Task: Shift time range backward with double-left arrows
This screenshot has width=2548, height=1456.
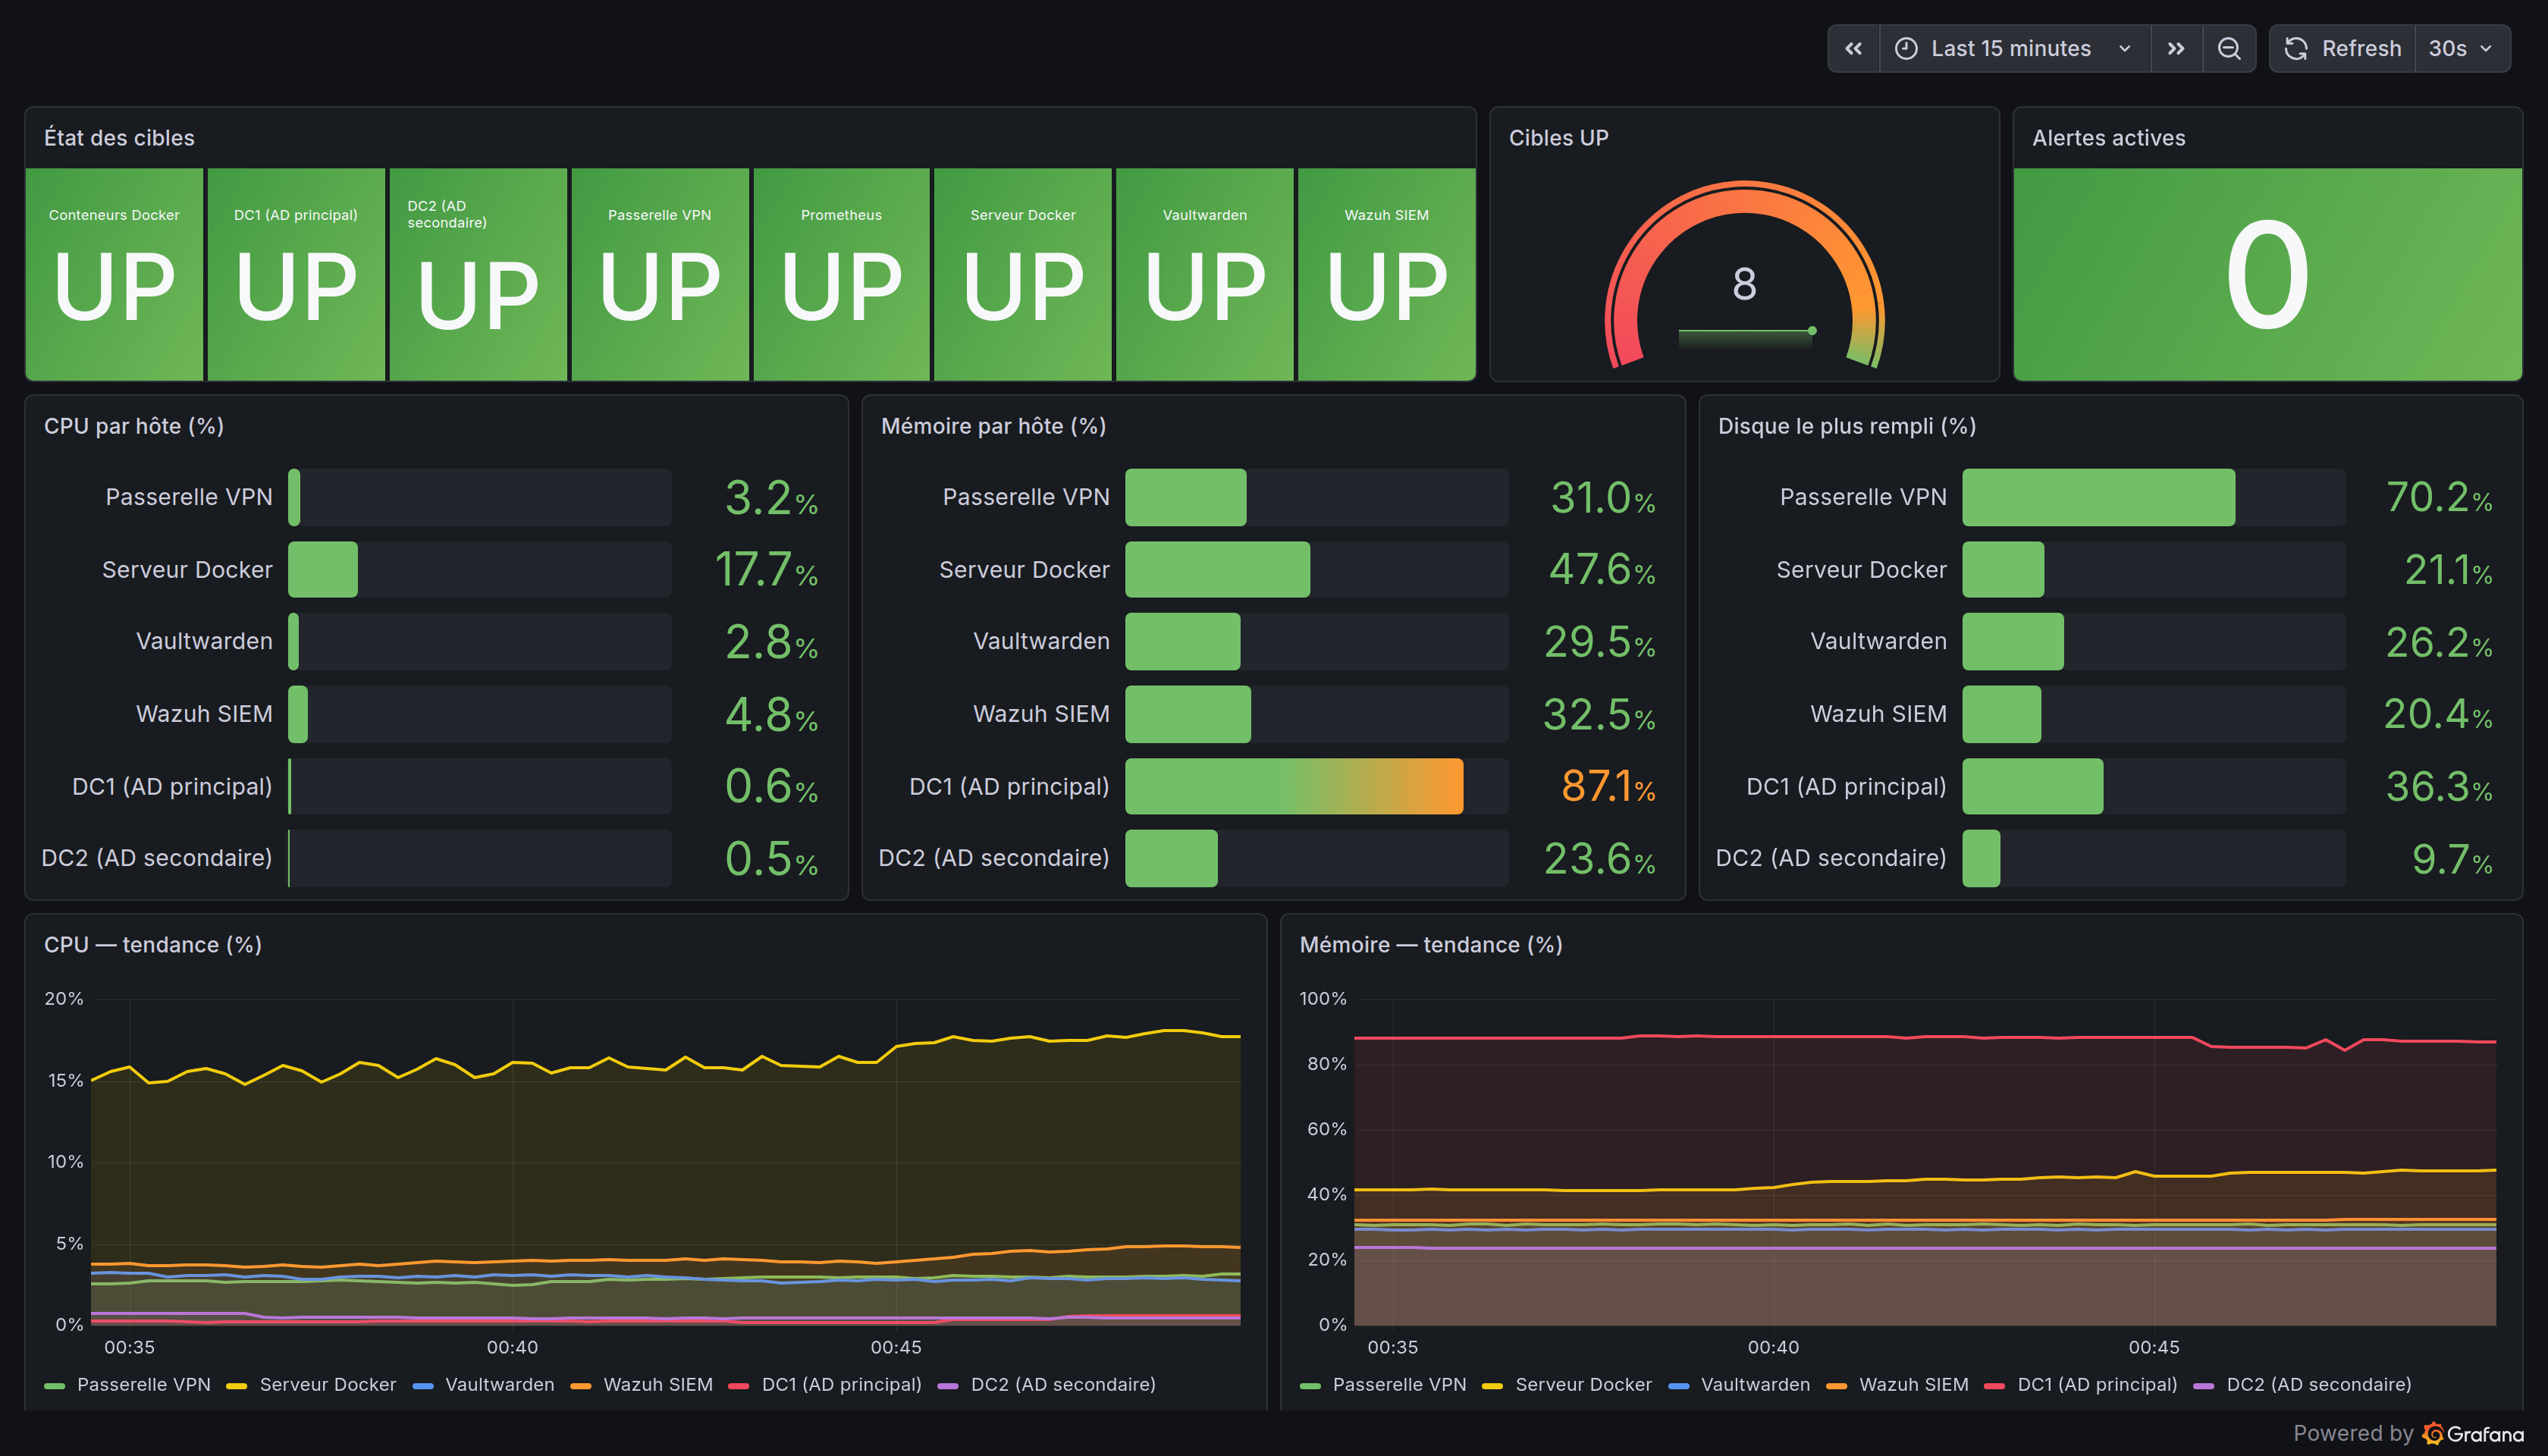Action: [1853, 48]
